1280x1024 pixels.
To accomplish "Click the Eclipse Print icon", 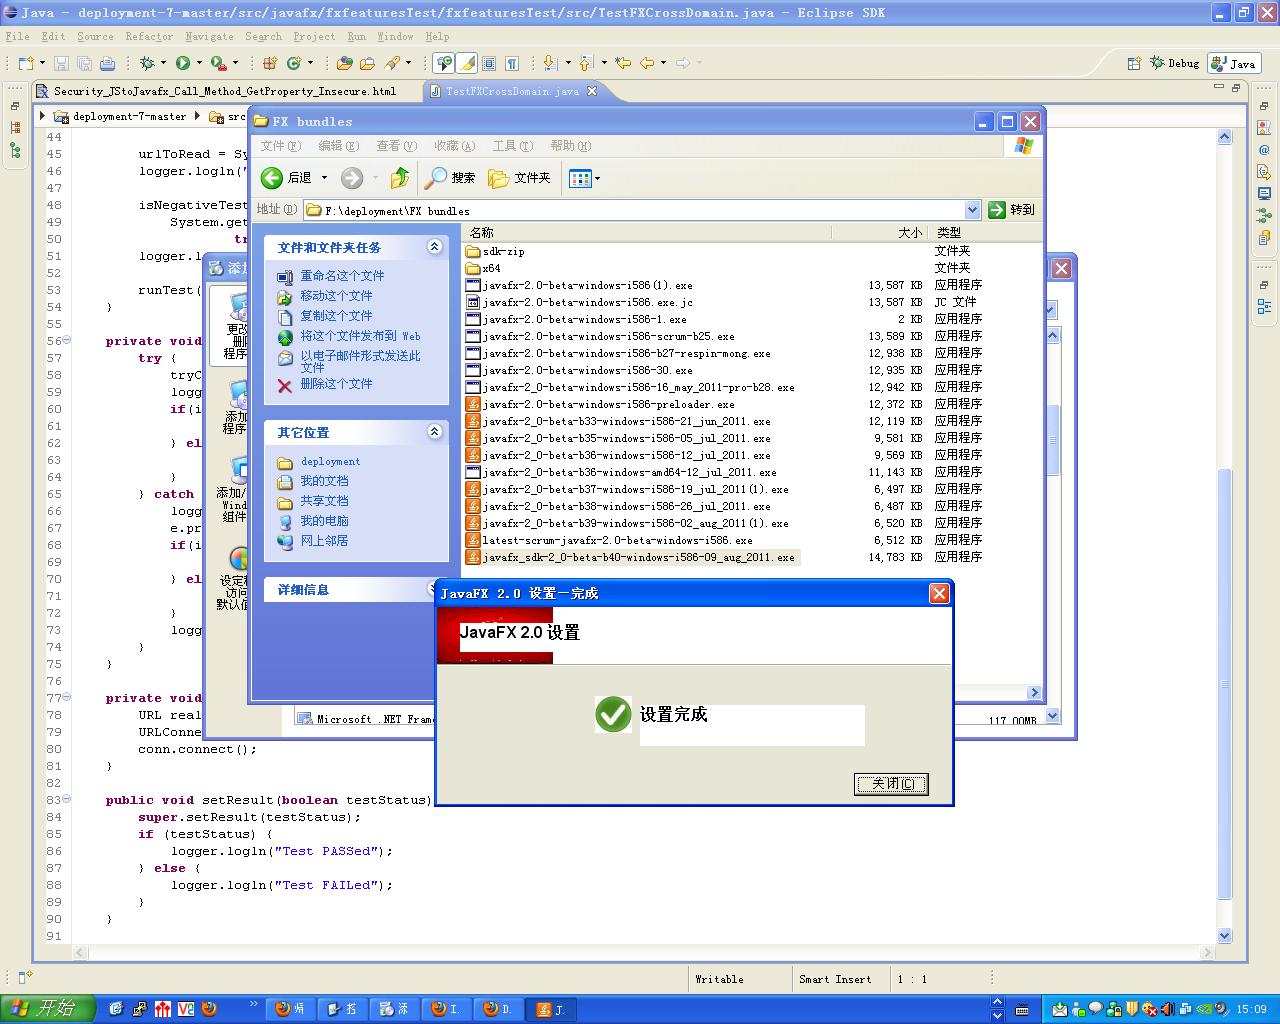I will [107, 63].
